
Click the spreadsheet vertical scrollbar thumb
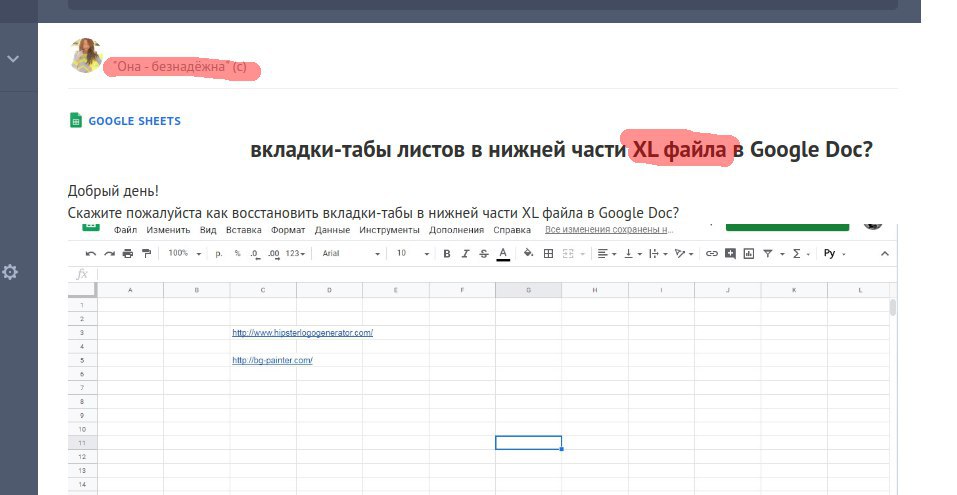point(893,307)
